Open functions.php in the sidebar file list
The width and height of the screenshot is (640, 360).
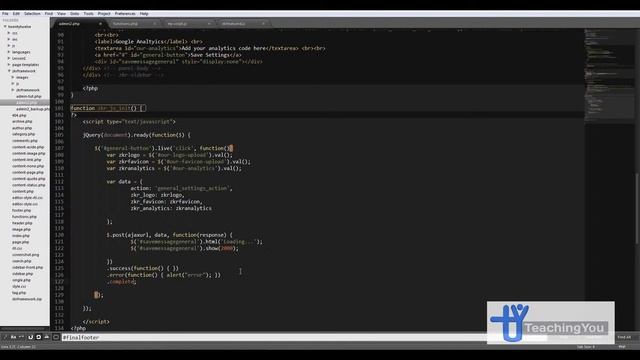point(24,217)
